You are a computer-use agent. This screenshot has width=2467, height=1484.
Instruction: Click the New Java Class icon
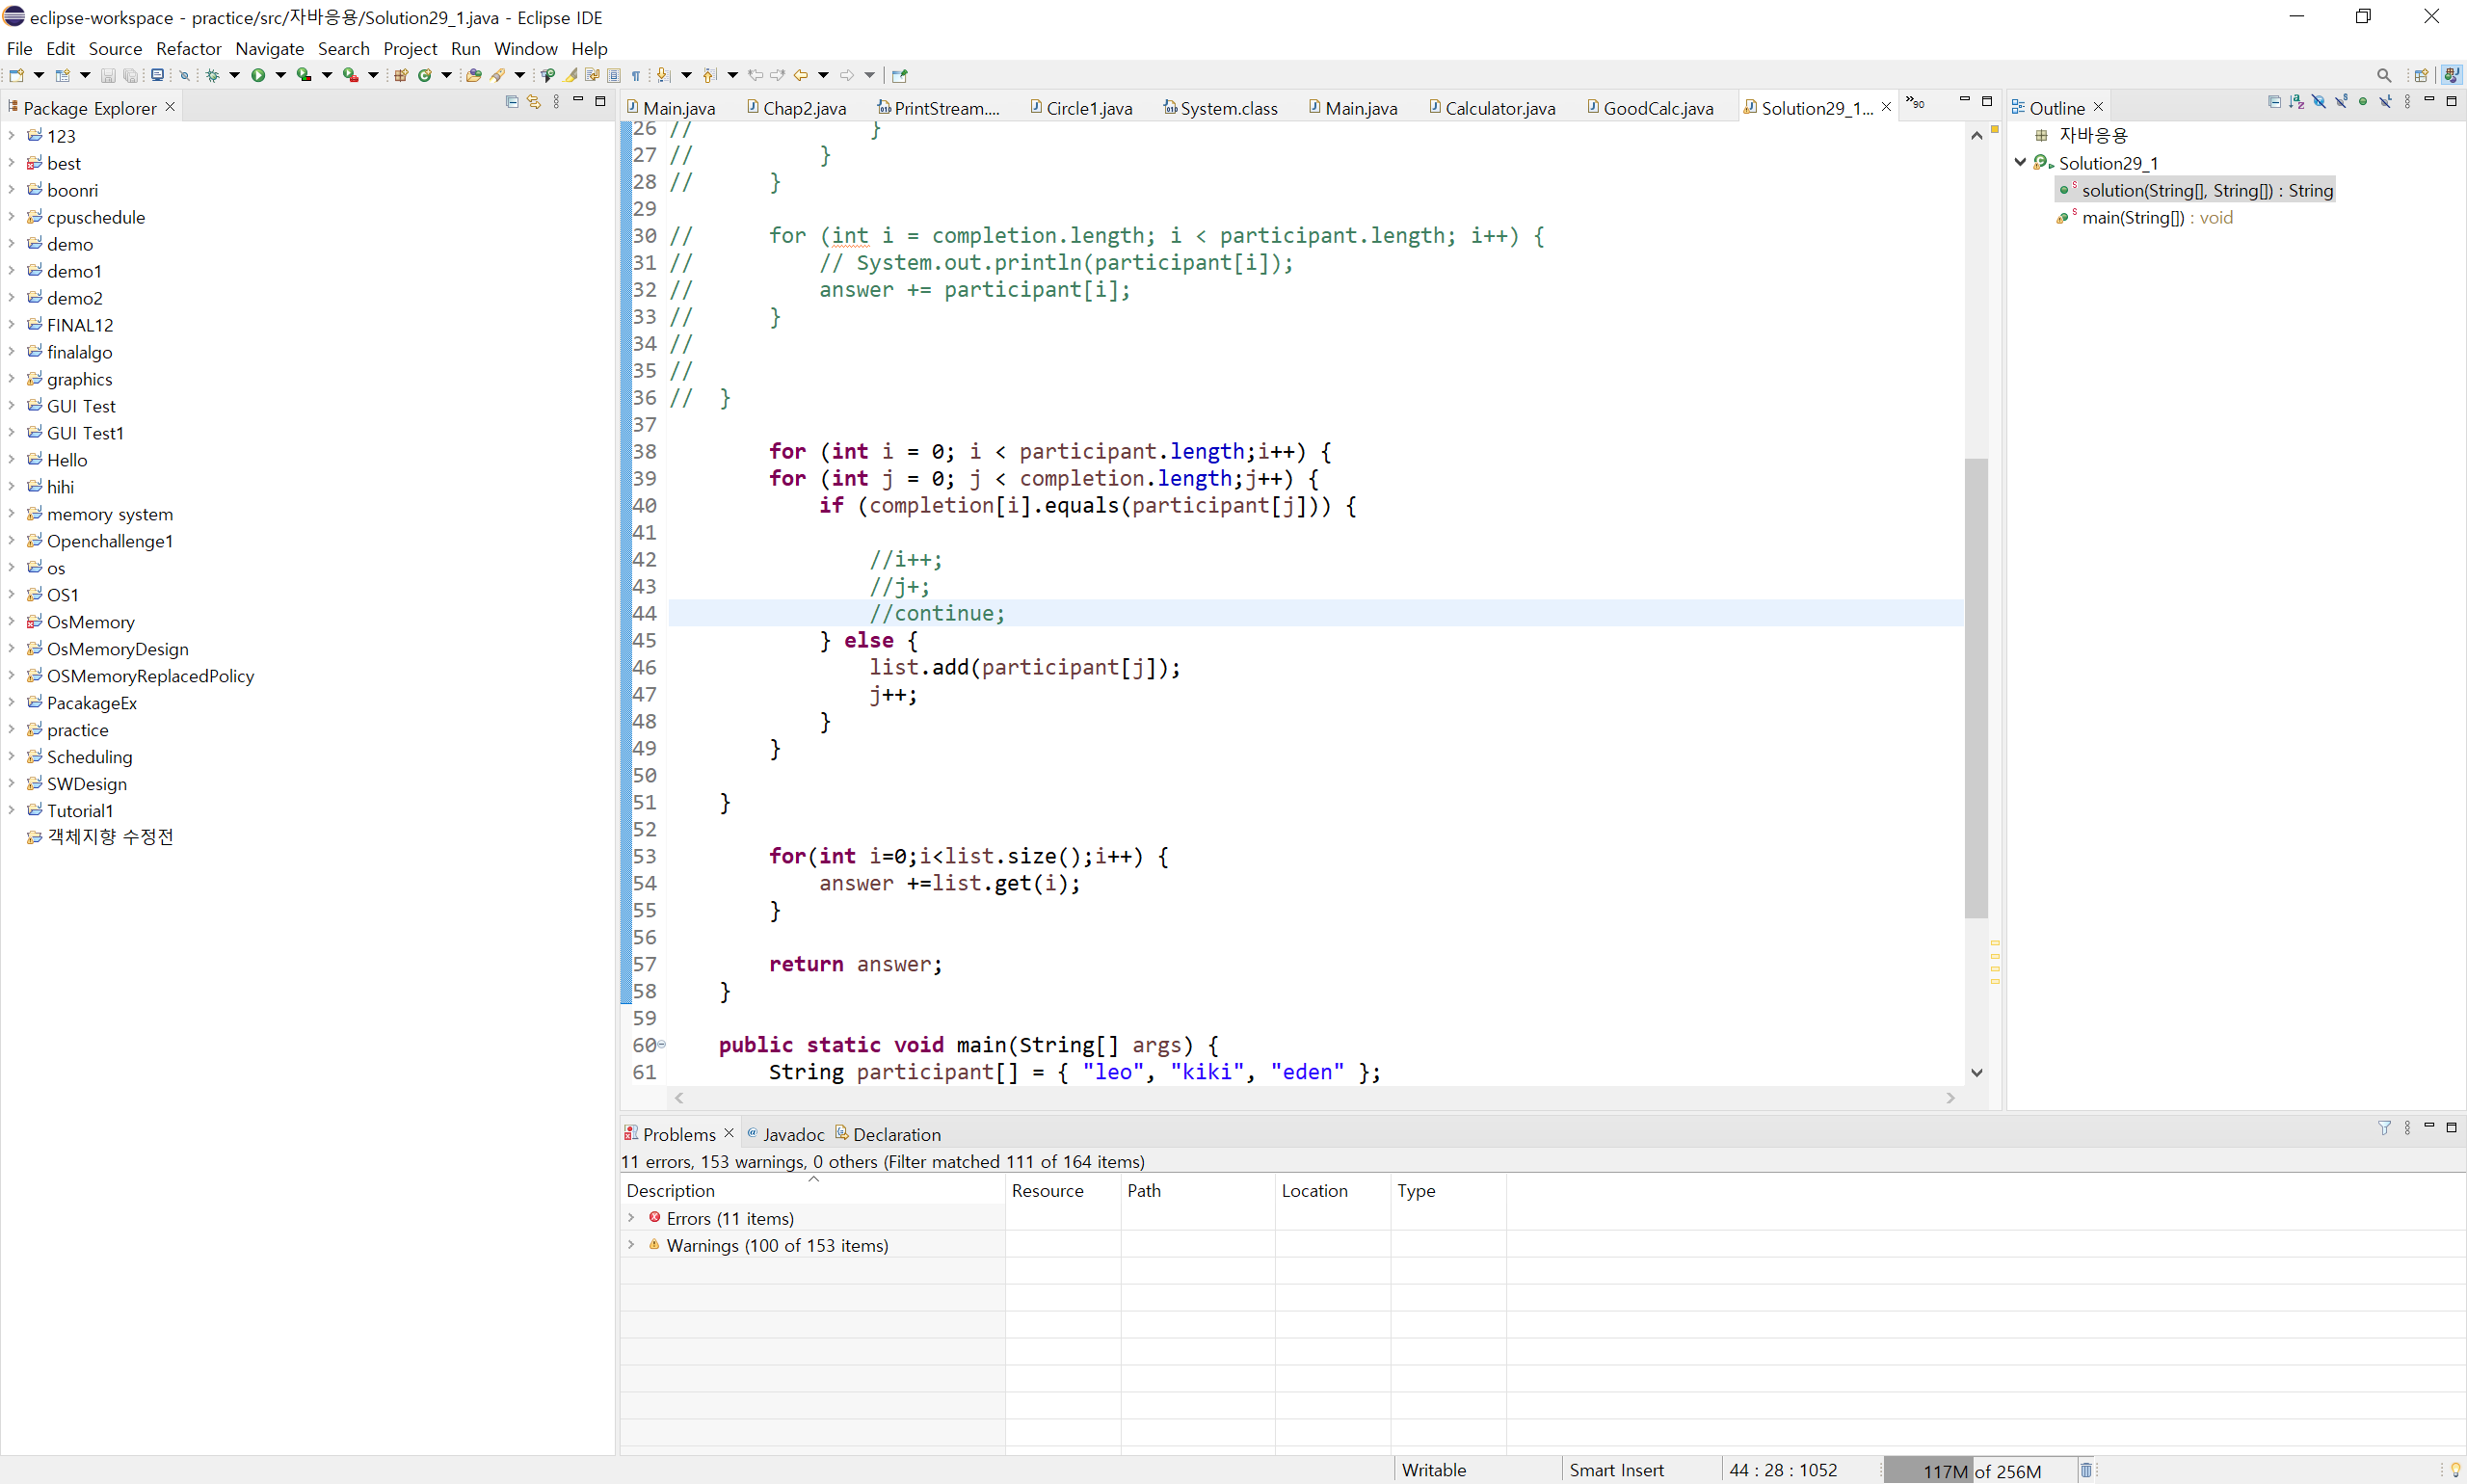coord(424,75)
